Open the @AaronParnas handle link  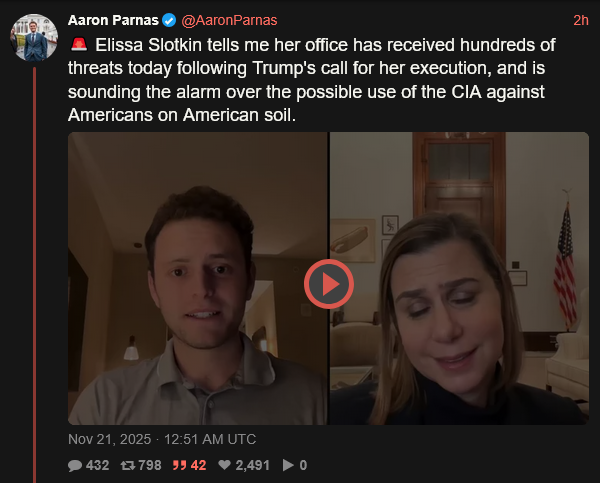[x=229, y=20]
